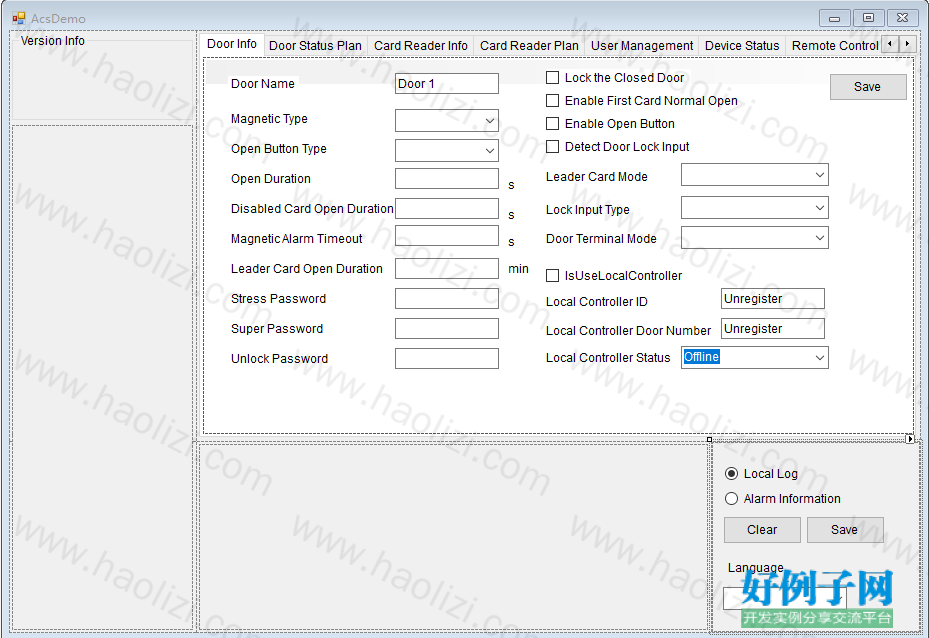Click the Disabled Card Open Duration field
The width and height of the screenshot is (929, 638).
tap(447, 209)
